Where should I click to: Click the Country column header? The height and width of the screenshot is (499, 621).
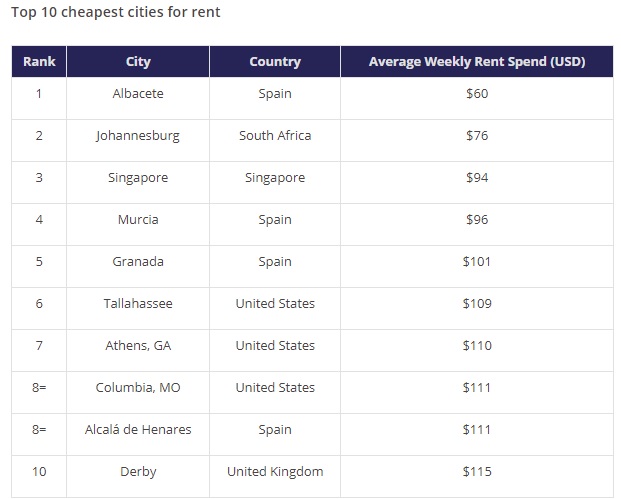click(275, 61)
